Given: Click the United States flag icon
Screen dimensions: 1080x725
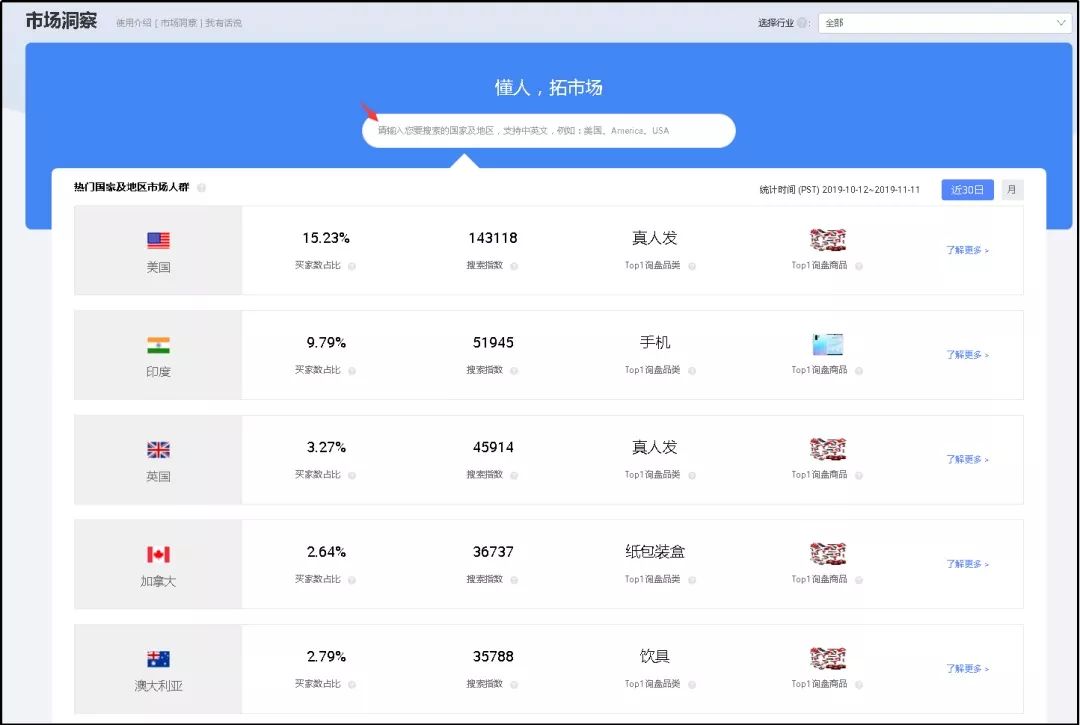Looking at the screenshot, I should tap(157, 238).
